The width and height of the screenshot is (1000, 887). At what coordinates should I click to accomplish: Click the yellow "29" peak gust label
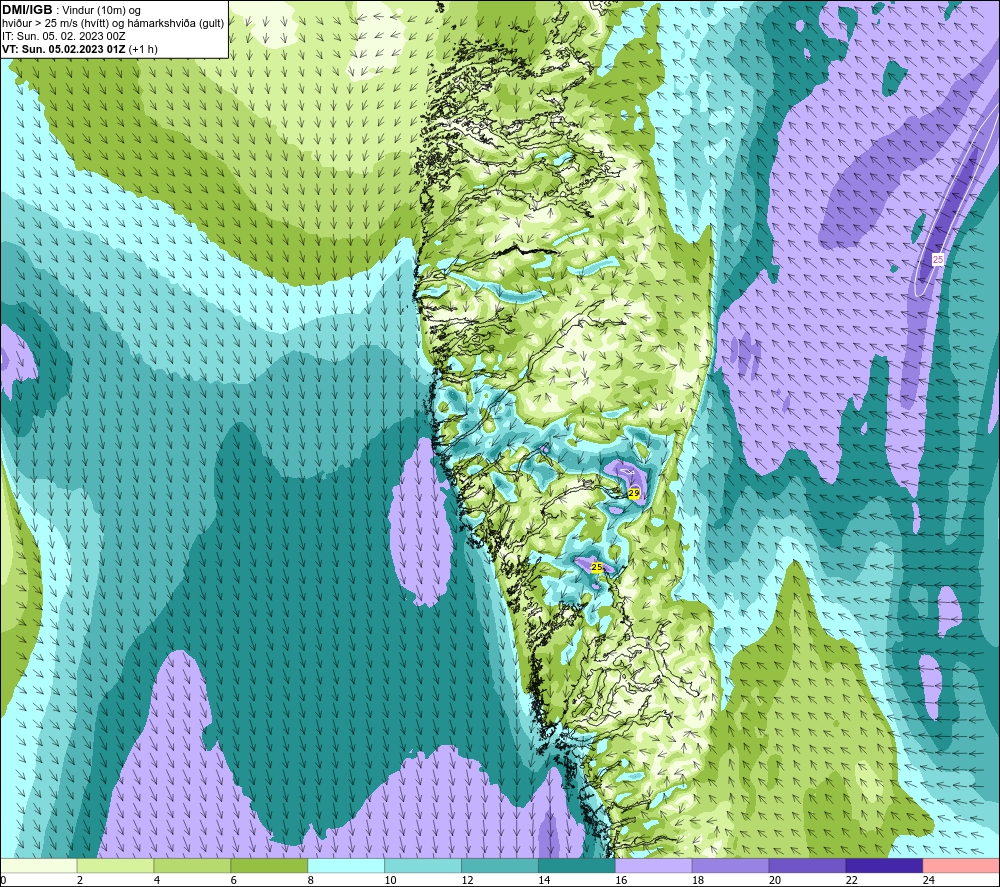(x=634, y=493)
